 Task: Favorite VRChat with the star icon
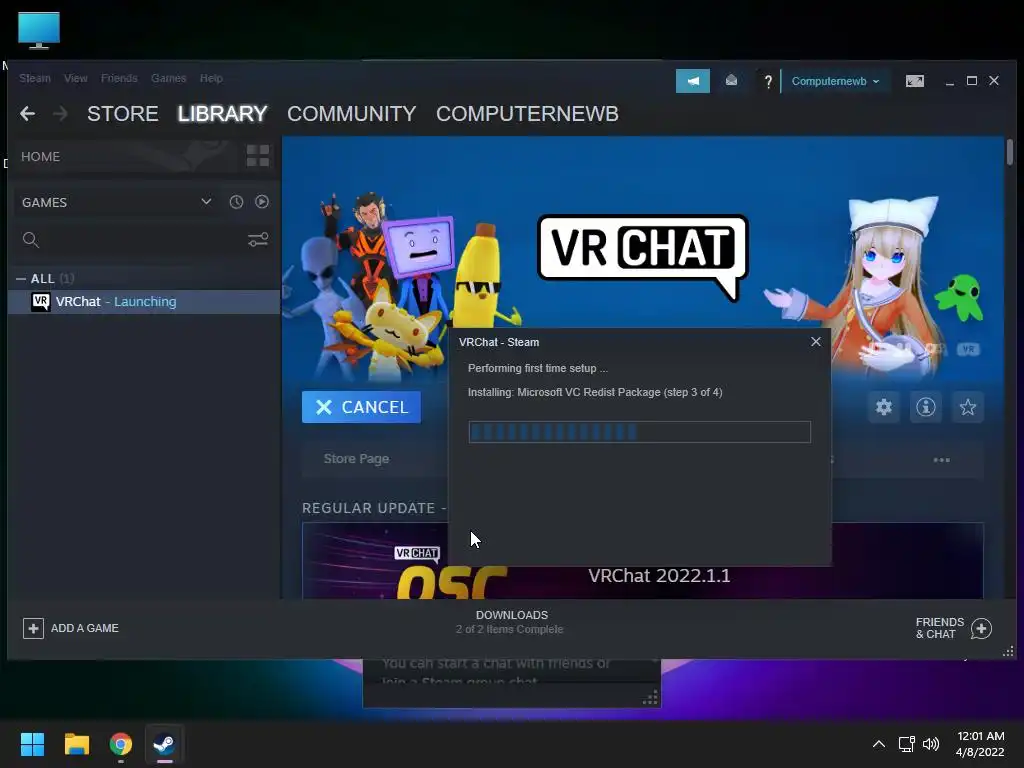tap(967, 407)
